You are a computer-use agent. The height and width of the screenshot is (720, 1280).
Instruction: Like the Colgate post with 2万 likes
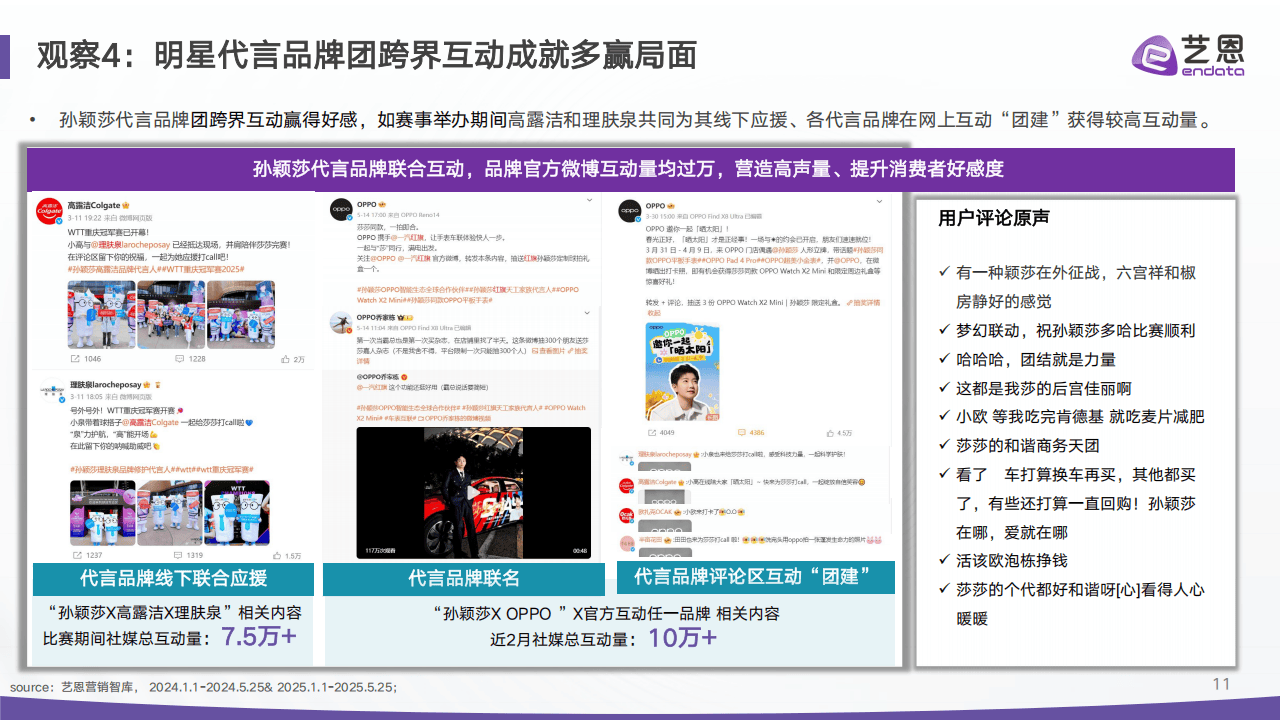click(x=286, y=358)
